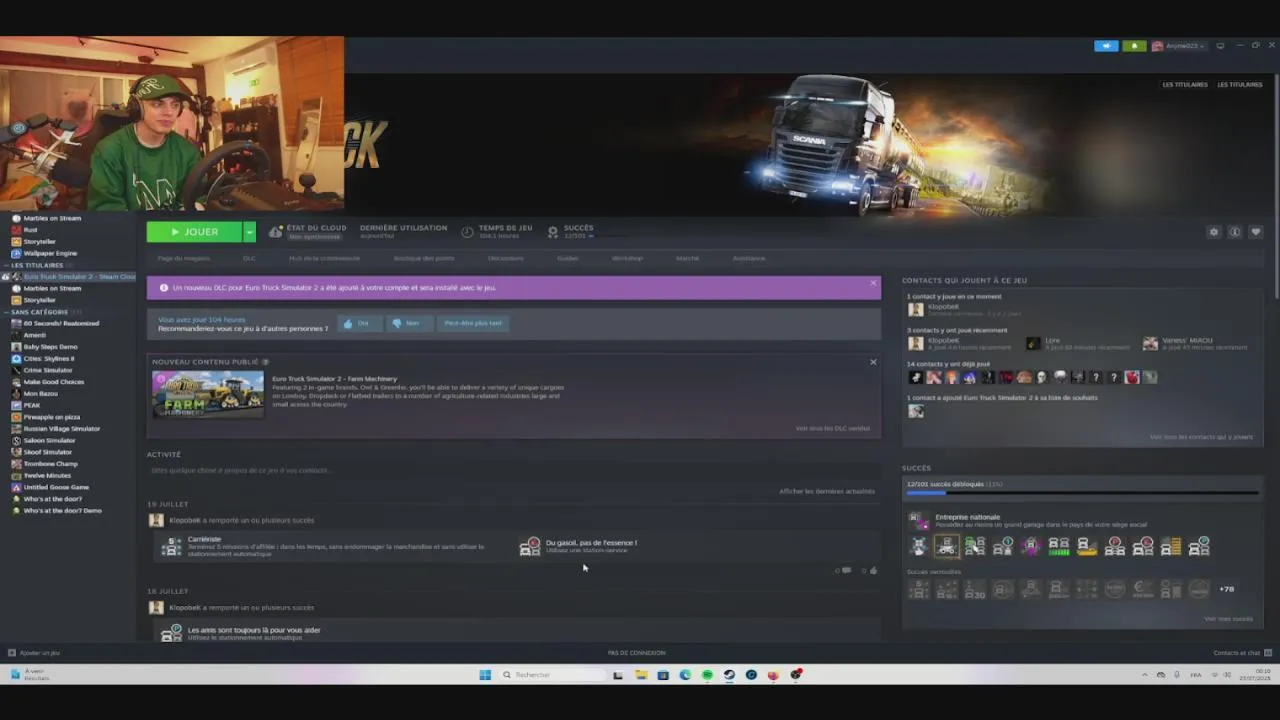Screen dimensions: 1280x720
Task: Dismiss the purple new DLC notification
Action: point(873,284)
